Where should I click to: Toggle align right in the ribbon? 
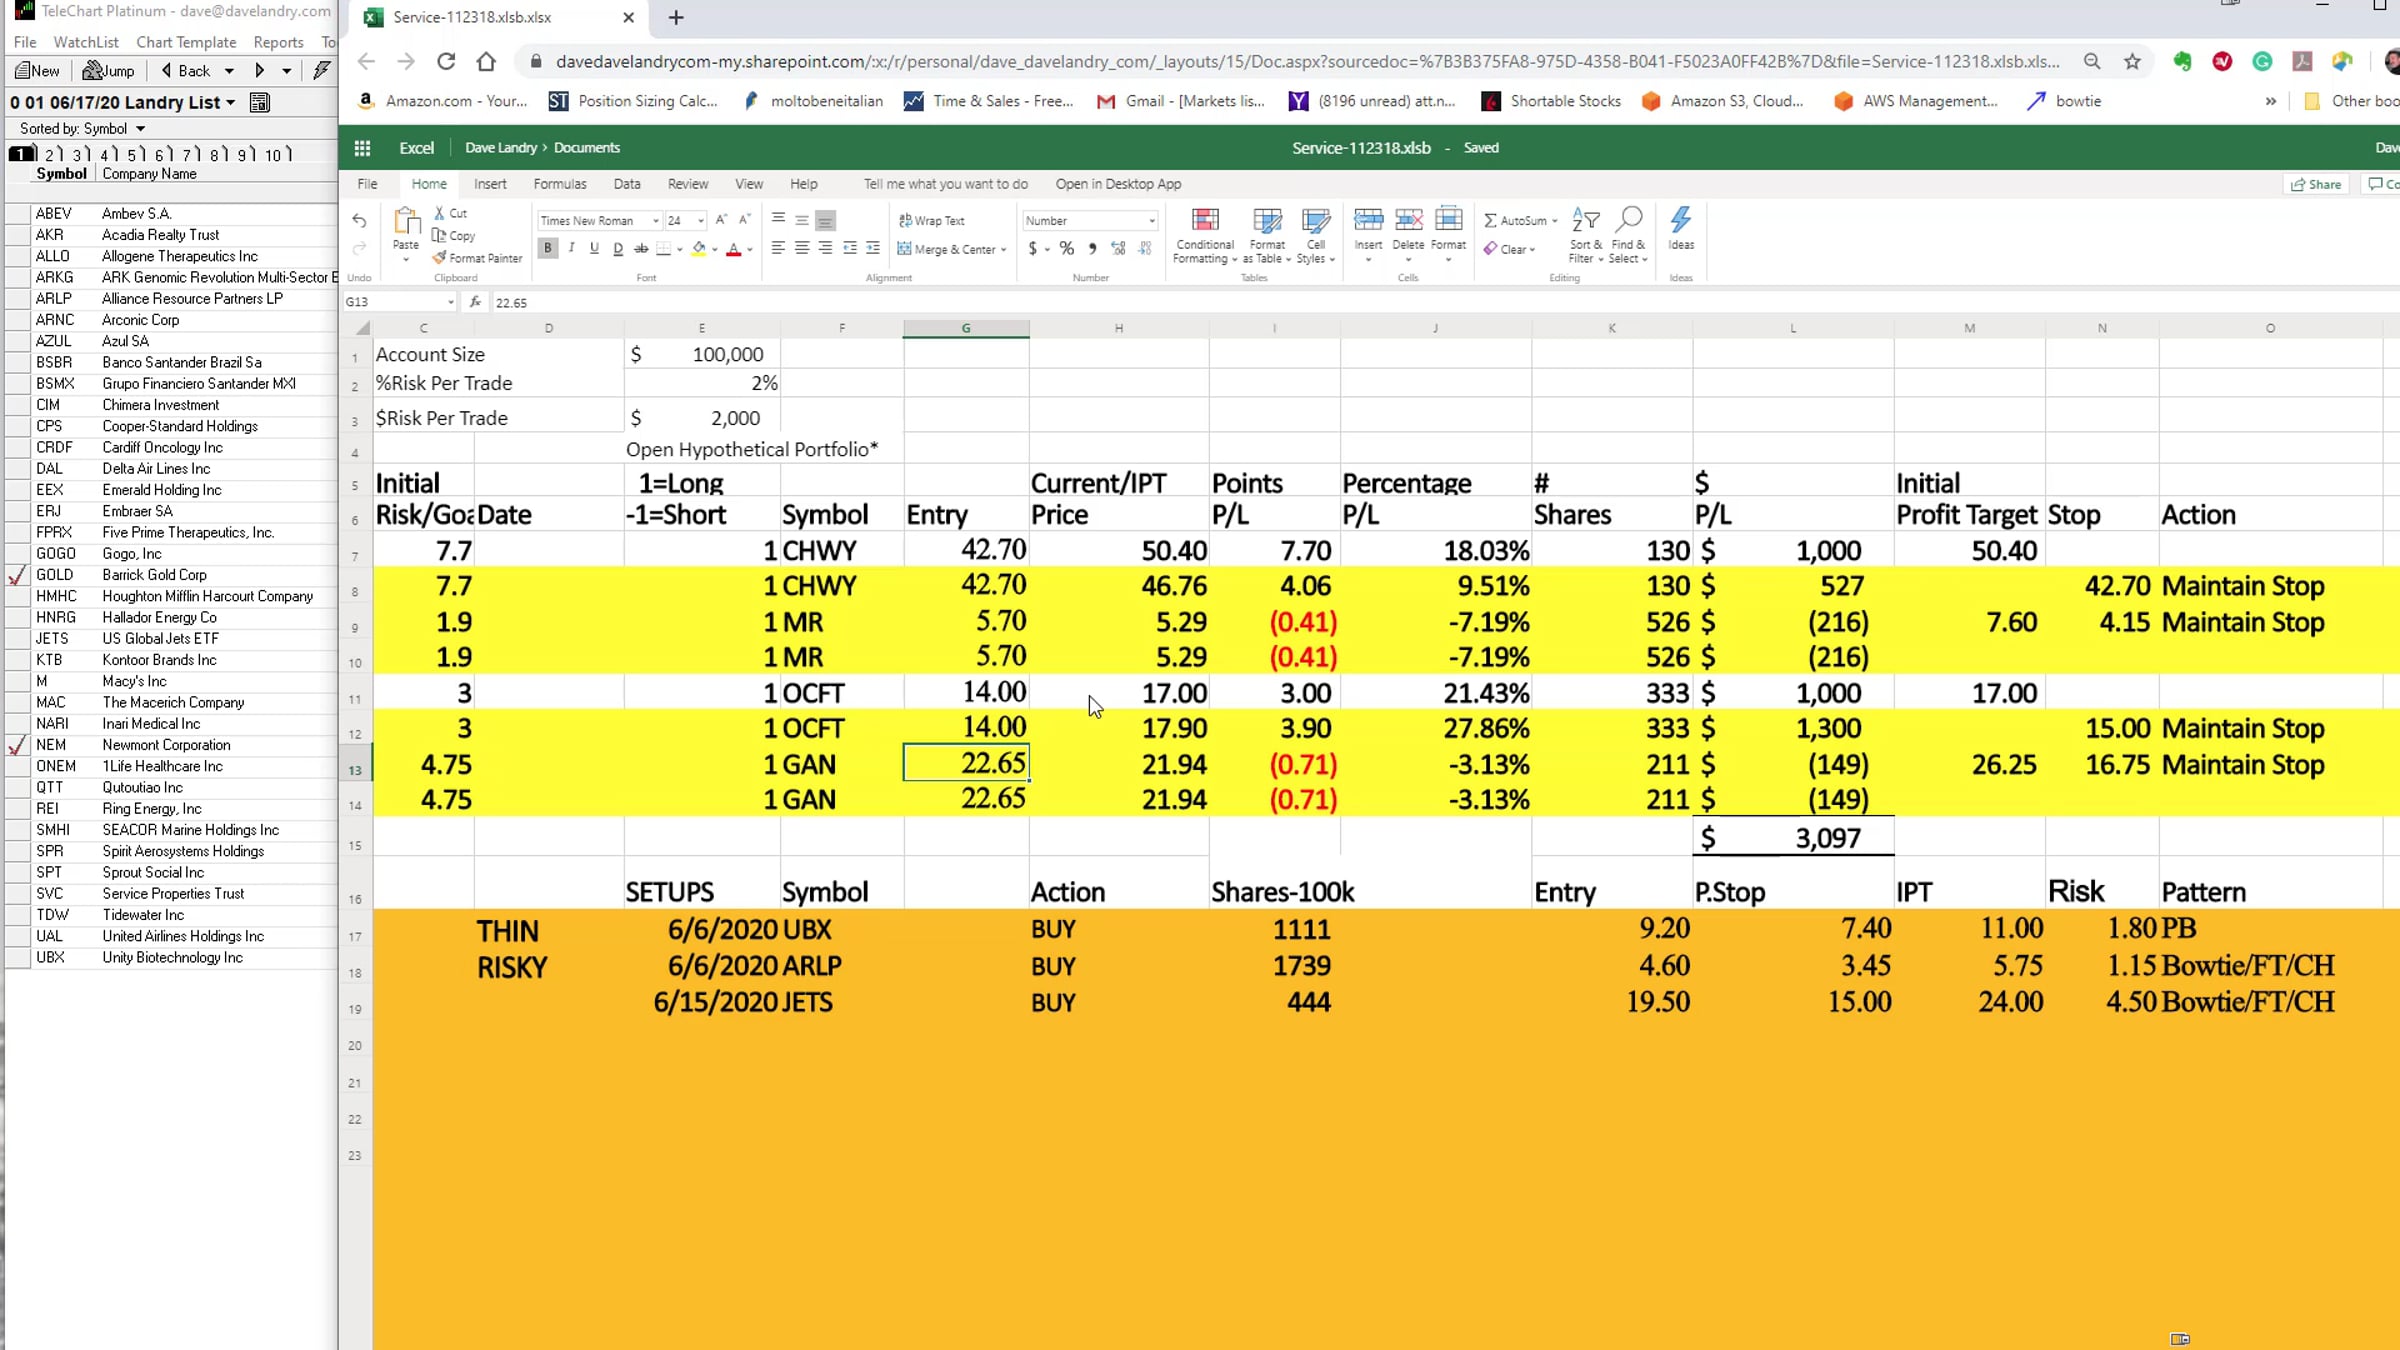pyautogui.click(x=825, y=248)
